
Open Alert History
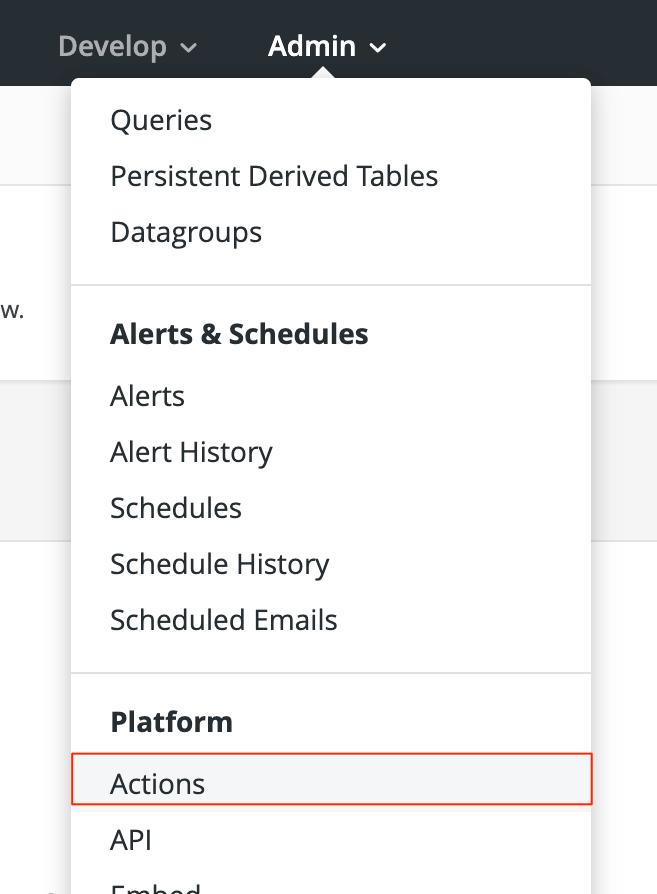pyautogui.click(x=191, y=452)
